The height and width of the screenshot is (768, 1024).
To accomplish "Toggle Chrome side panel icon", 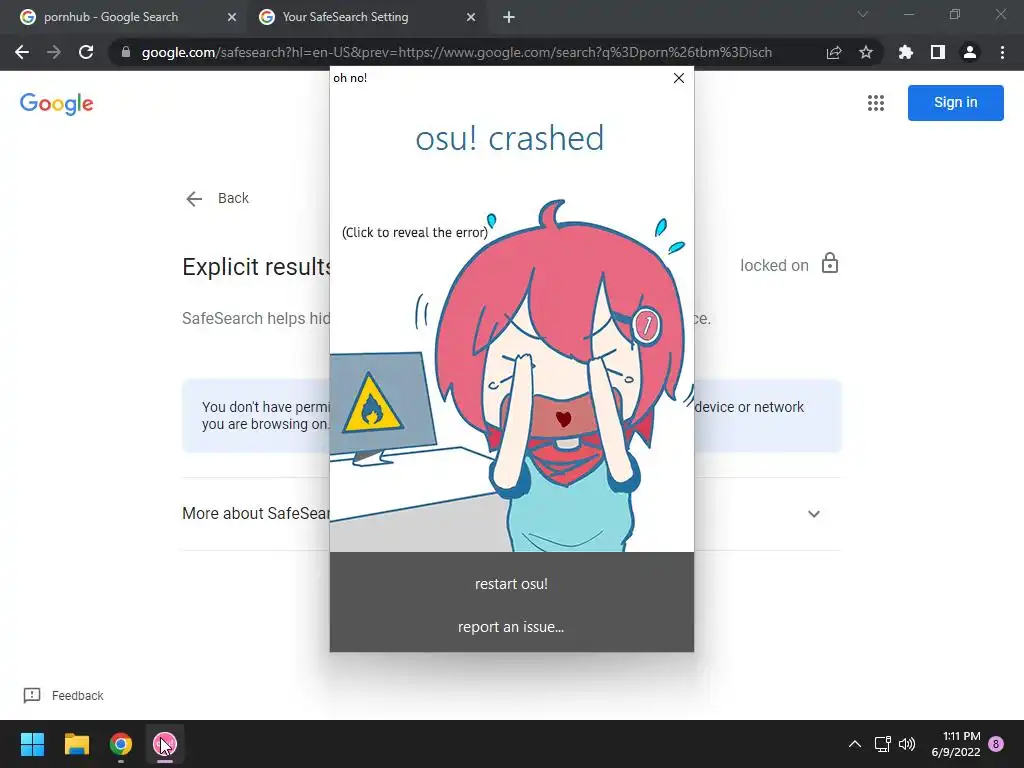I will coord(938,52).
